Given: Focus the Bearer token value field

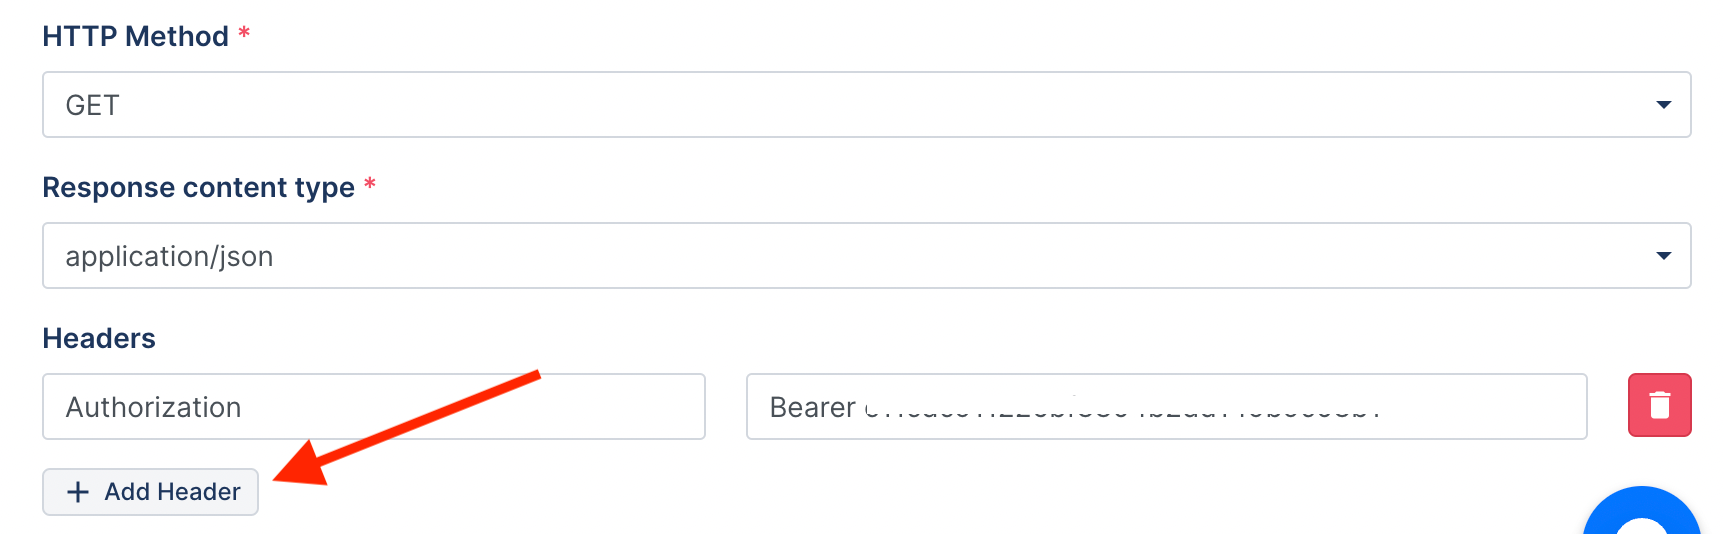Looking at the screenshot, I should point(1166,406).
